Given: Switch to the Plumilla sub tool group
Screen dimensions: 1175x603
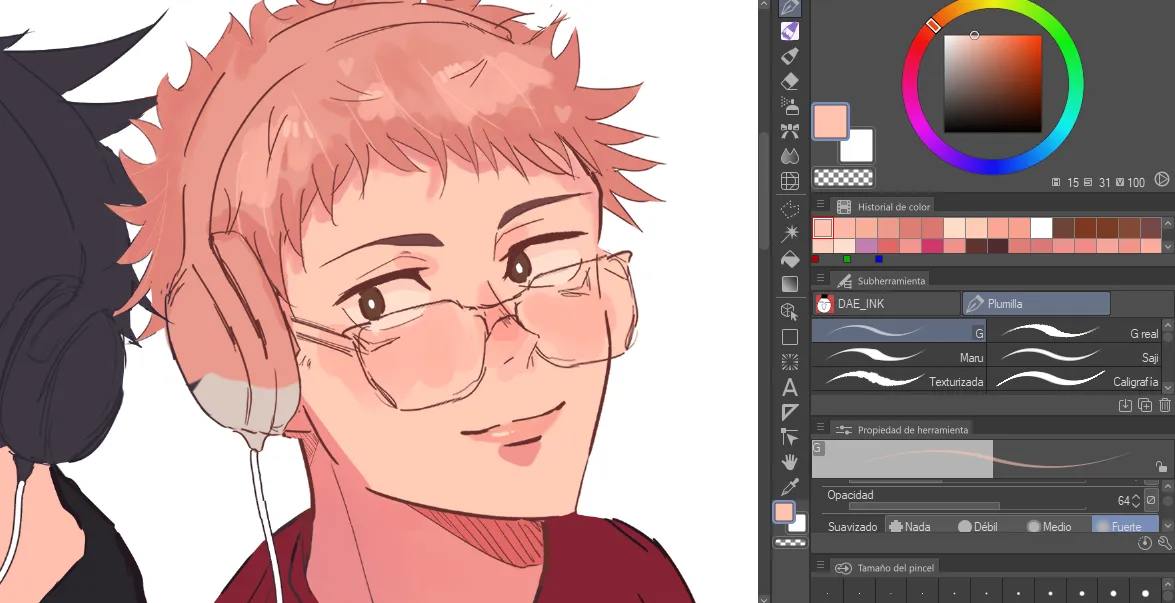Looking at the screenshot, I should (x=1036, y=303).
